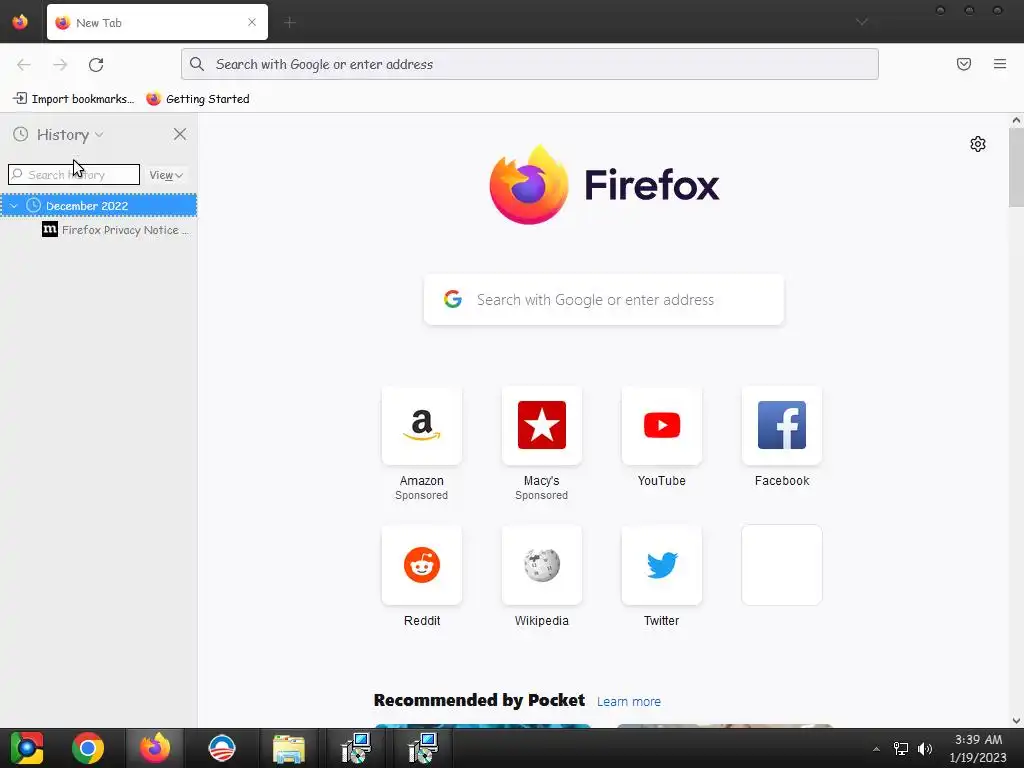Click the Google search box on page
This screenshot has width=1024, height=768.
(x=604, y=300)
